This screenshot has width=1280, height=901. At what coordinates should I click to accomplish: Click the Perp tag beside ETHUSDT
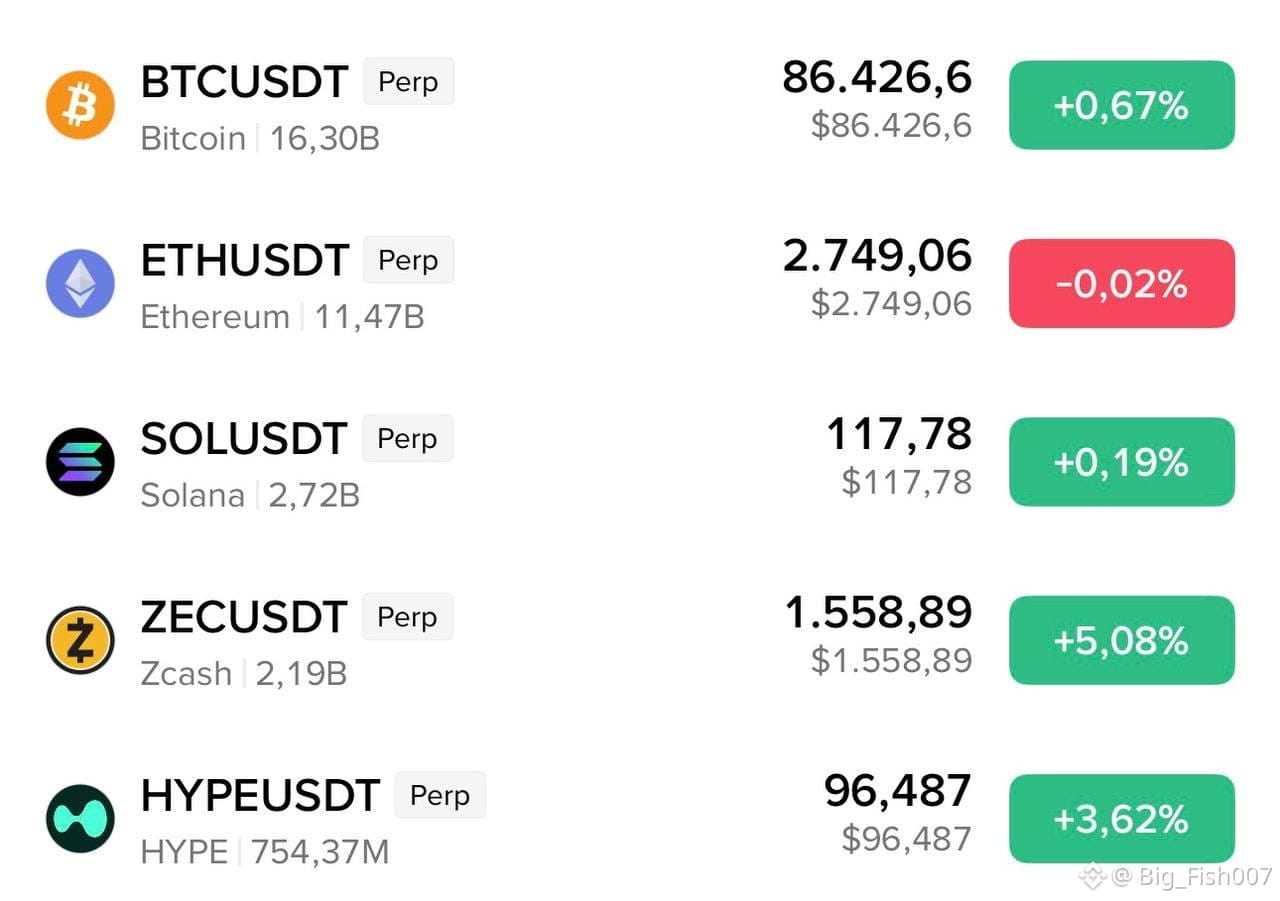[408, 260]
